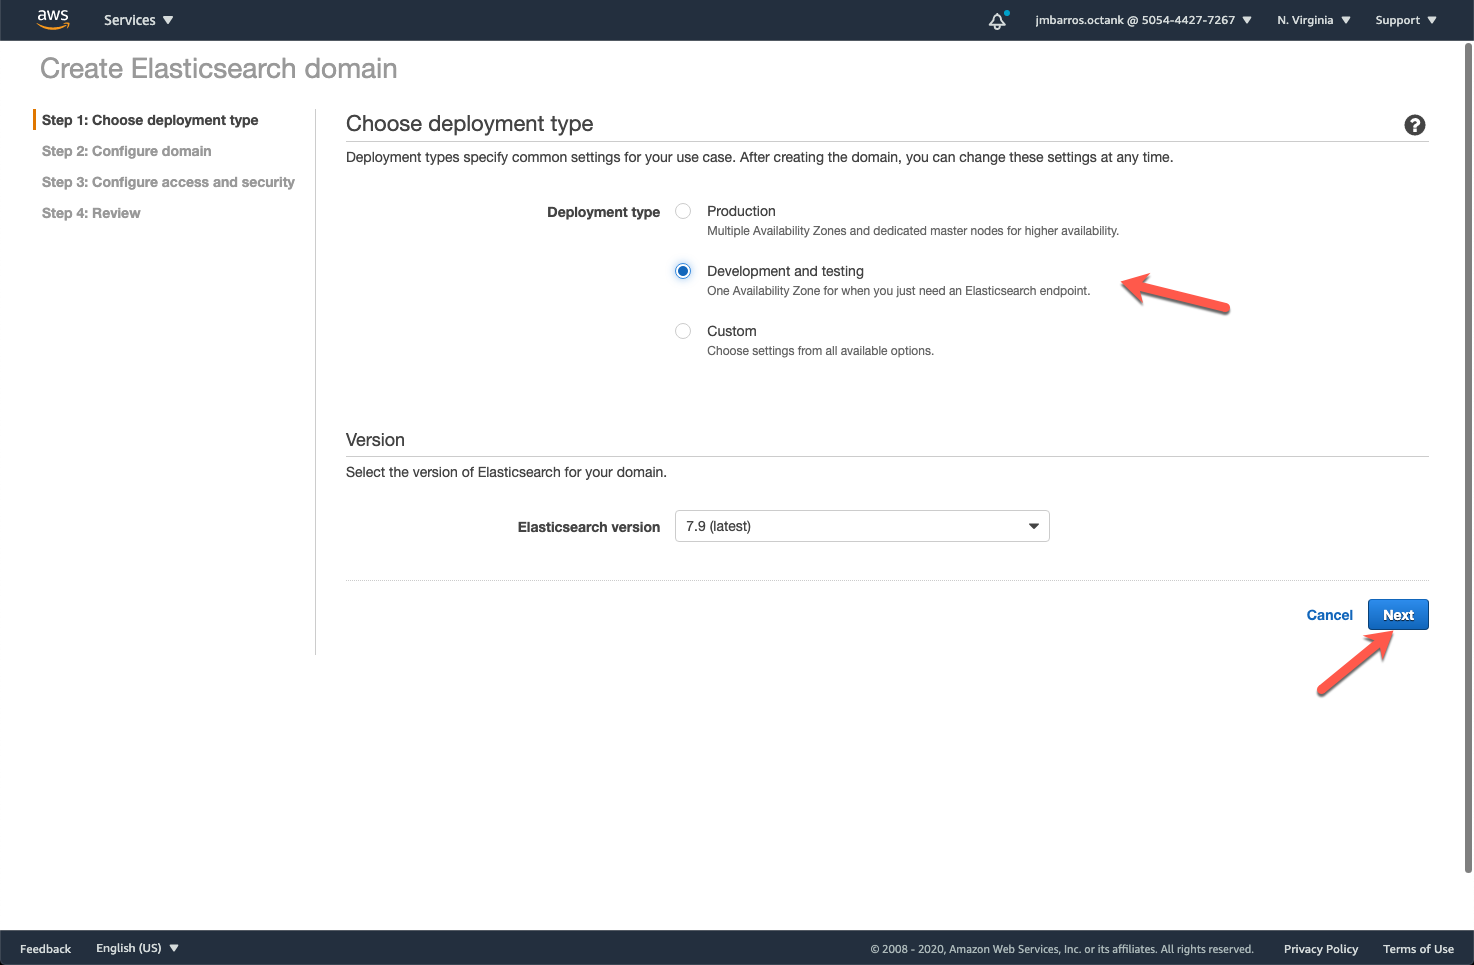This screenshot has height=965, width=1474.
Task: Click the copyright notice in the footer
Action: tap(1062, 949)
